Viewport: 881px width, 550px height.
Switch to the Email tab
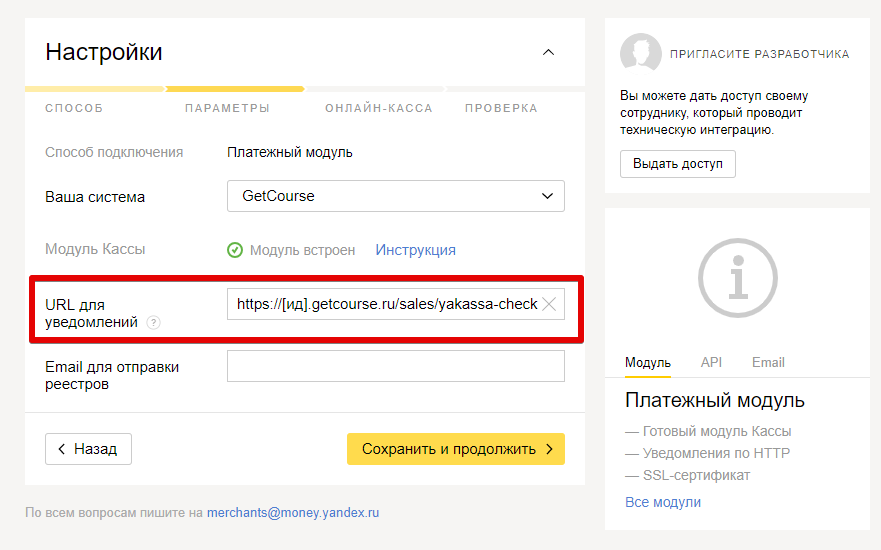(x=768, y=362)
